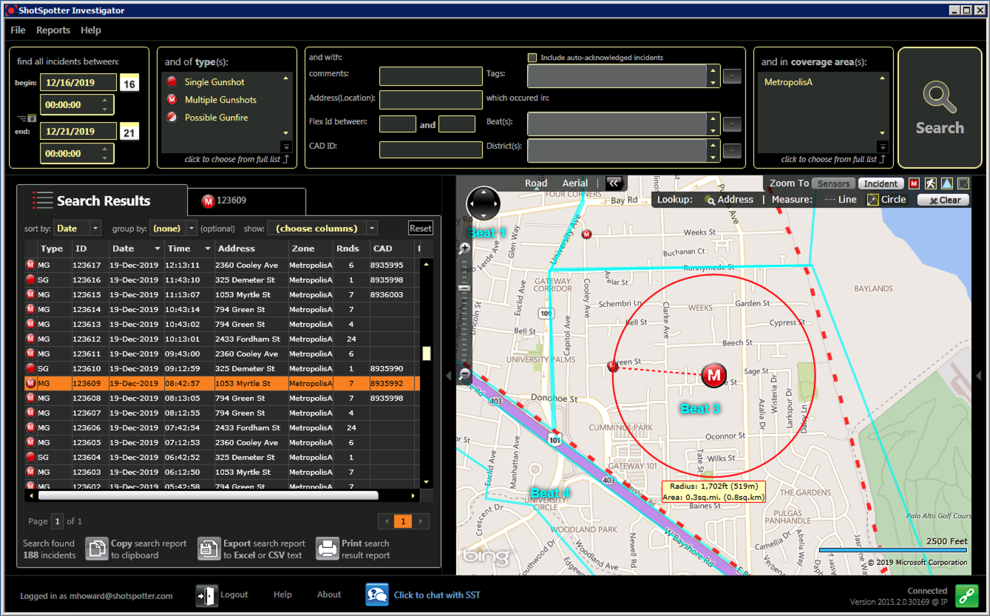This screenshot has width=990, height=616.
Task: Click the map zoom-in magnifier plus icon
Action: (x=465, y=249)
